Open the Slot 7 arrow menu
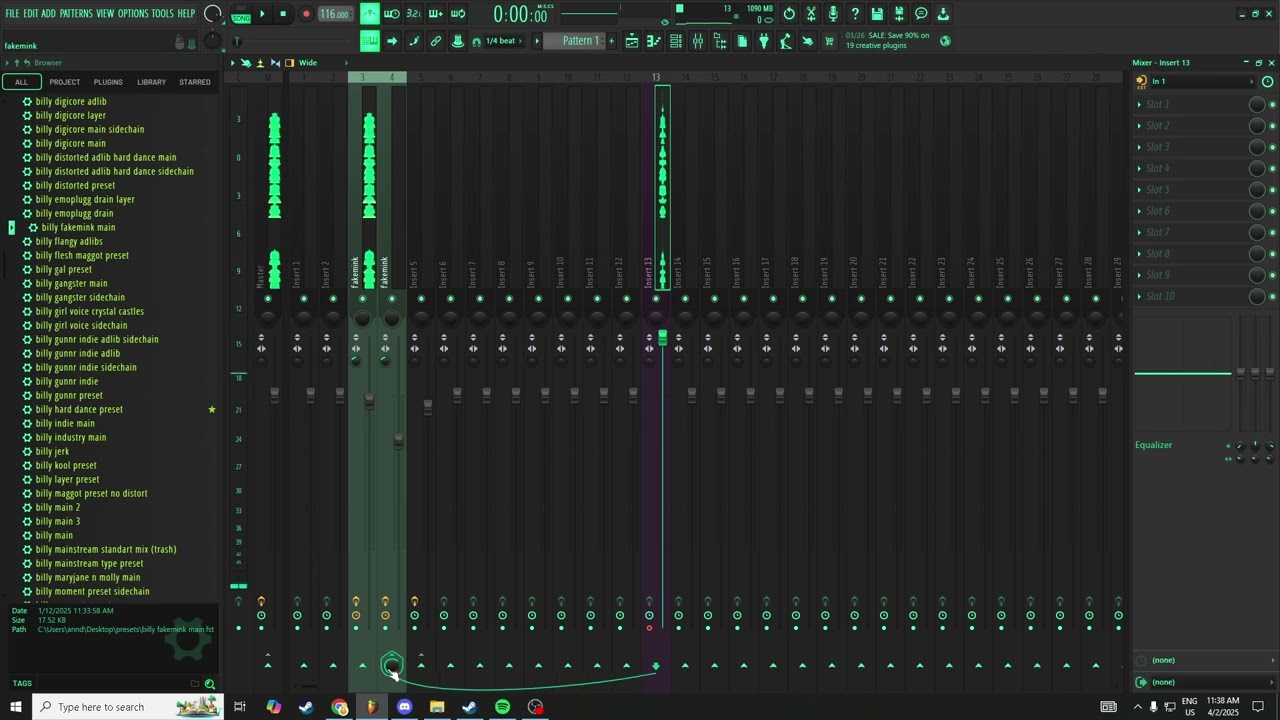The width and height of the screenshot is (1280, 720). tap(1139, 232)
